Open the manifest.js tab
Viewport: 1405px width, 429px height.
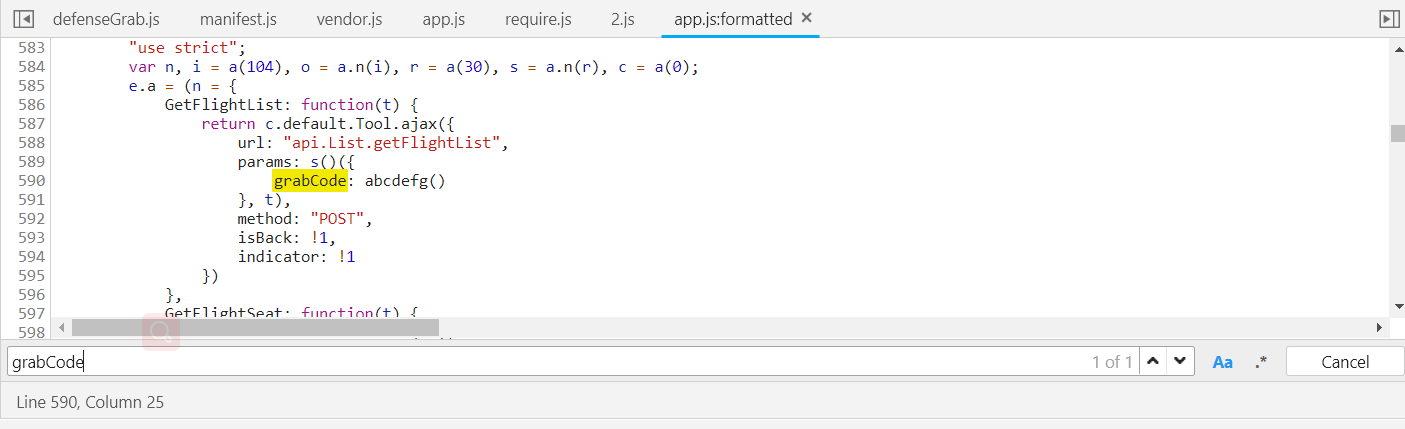click(238, 19)
